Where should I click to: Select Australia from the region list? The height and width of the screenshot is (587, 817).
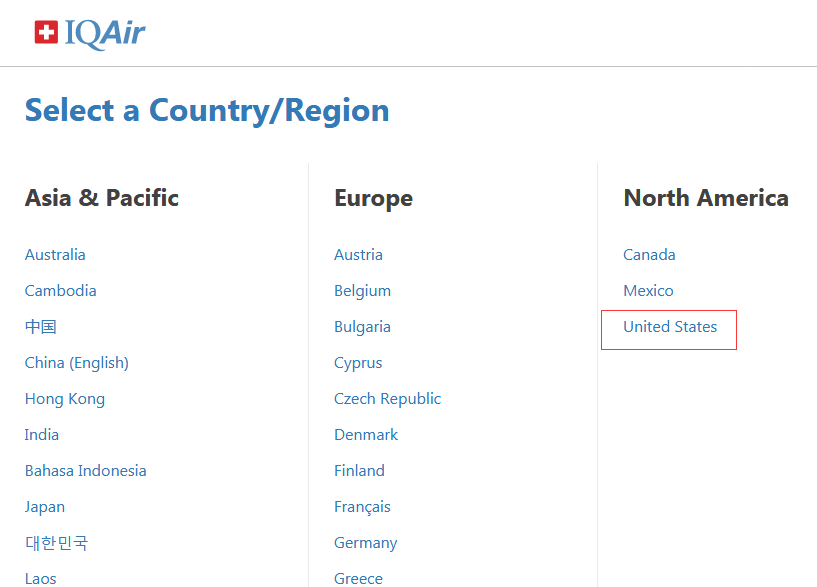[x=55, y=255]
